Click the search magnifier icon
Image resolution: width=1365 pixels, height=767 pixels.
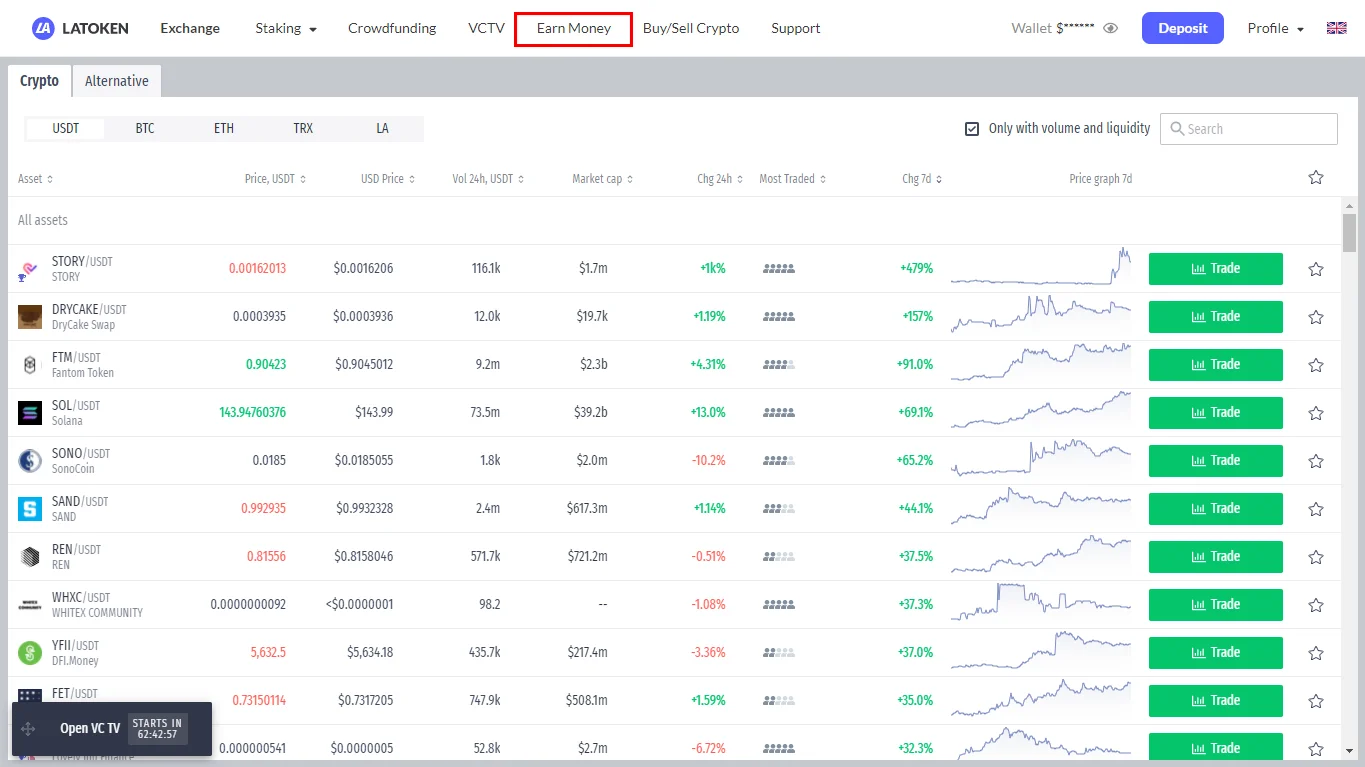pyautogui.click(x=1175, y=129)
